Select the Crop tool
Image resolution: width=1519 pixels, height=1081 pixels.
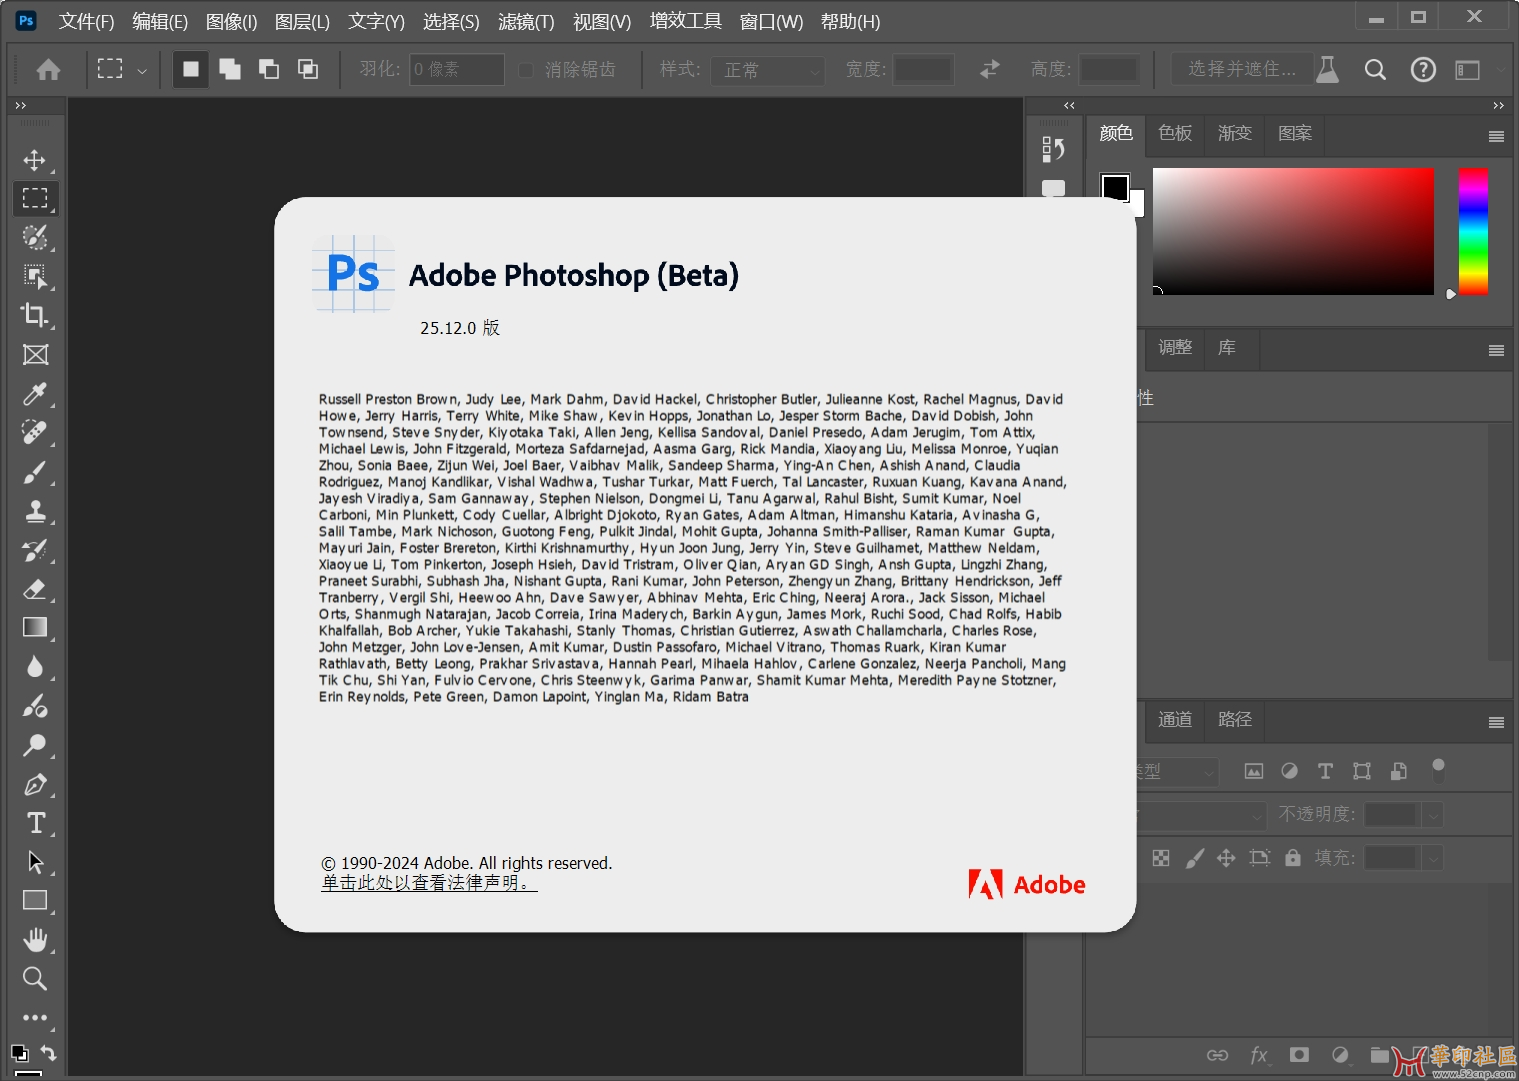(x=35, y=315)
